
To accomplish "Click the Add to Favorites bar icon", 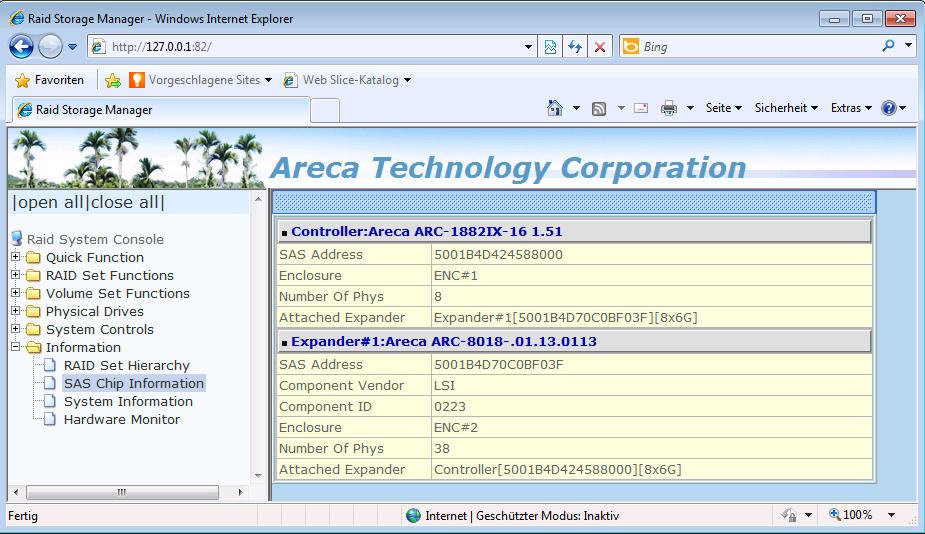I will point(113,80).
